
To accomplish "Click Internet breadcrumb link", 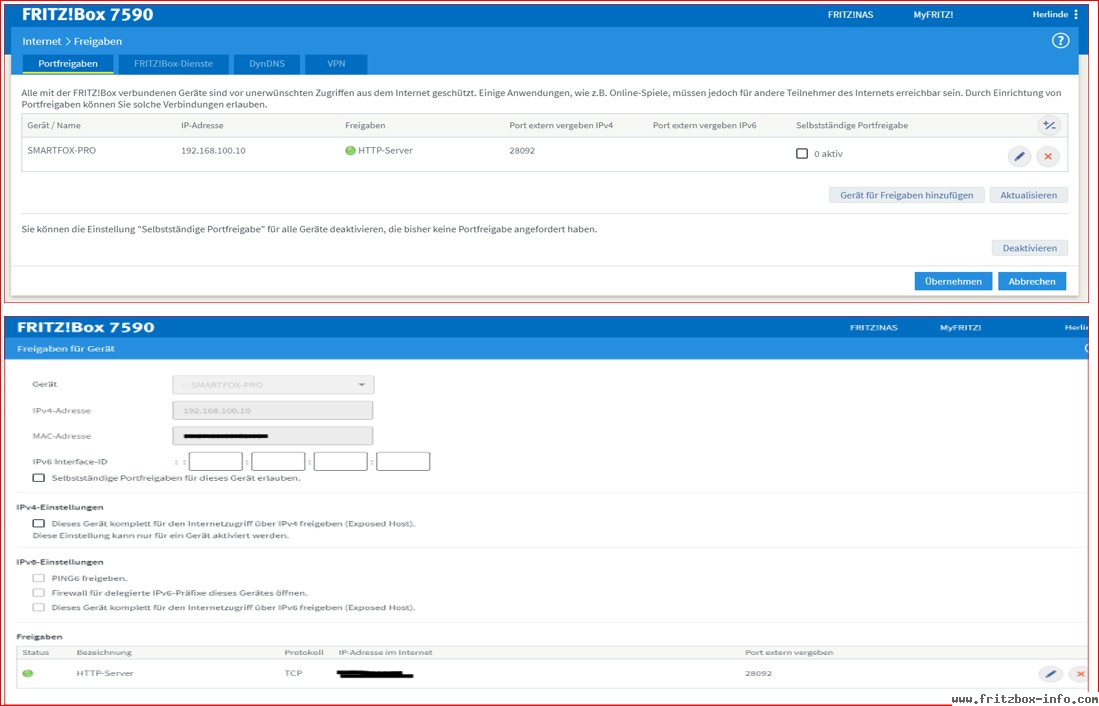I will (x=41, y=41).
